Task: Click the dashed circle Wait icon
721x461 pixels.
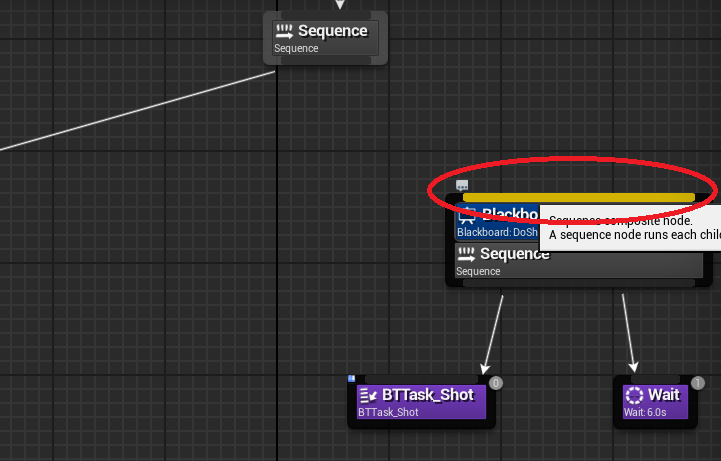Action: coord(635,395)
